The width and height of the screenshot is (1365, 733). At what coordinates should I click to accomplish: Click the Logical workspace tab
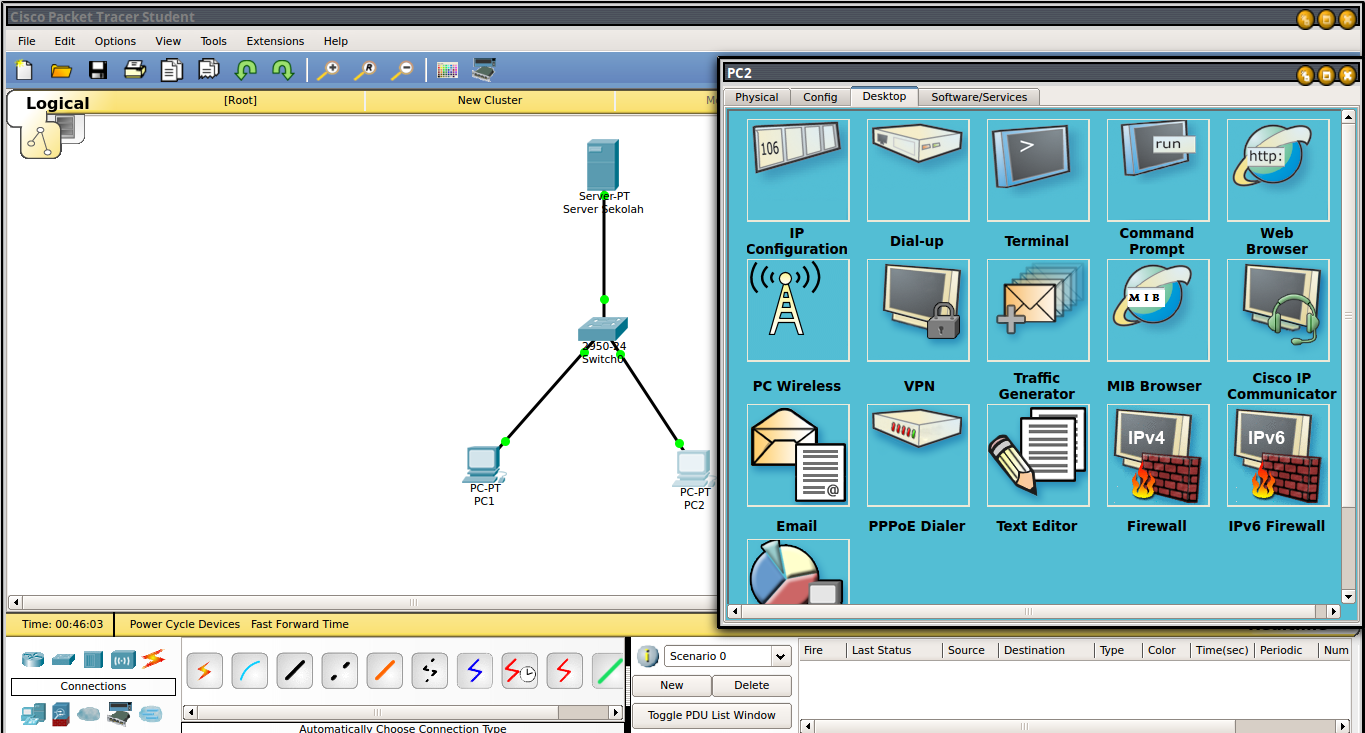point(57,103)
